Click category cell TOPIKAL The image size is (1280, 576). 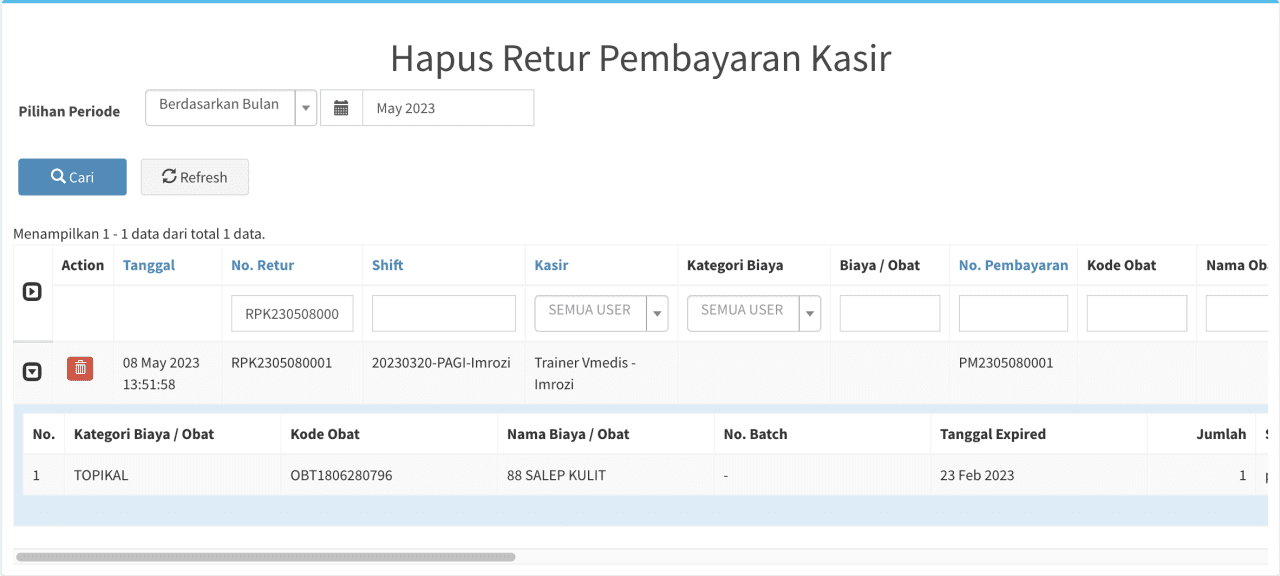pyautogui.click(x=101, y=475)
